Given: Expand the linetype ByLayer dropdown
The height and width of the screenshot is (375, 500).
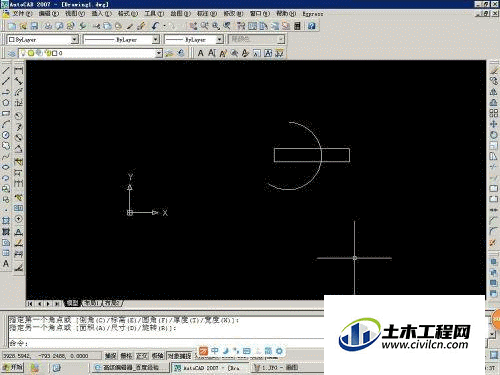Looking at the screenshot, I should [156, 39].
